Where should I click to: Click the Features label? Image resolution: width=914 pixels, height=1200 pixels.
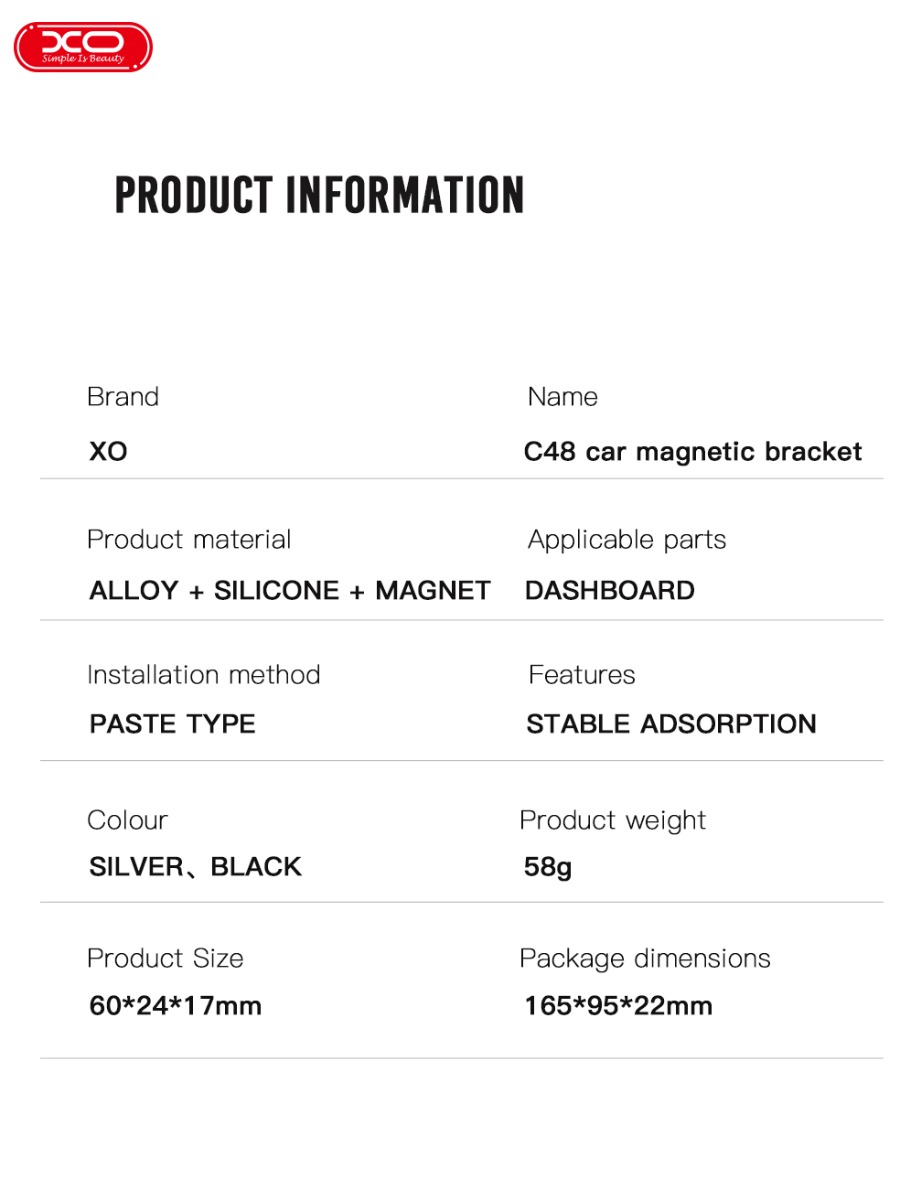[581, 675]
